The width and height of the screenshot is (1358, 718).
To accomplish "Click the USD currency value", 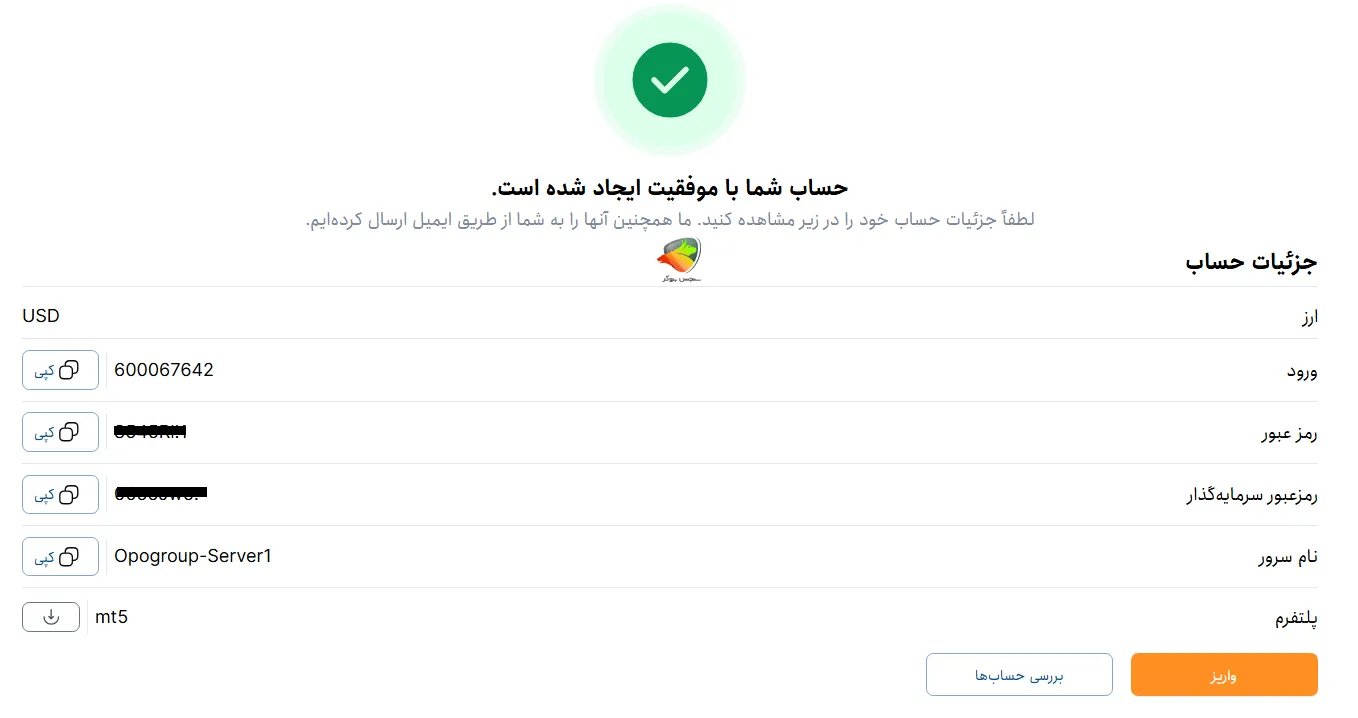I will (x=40, y=315).
